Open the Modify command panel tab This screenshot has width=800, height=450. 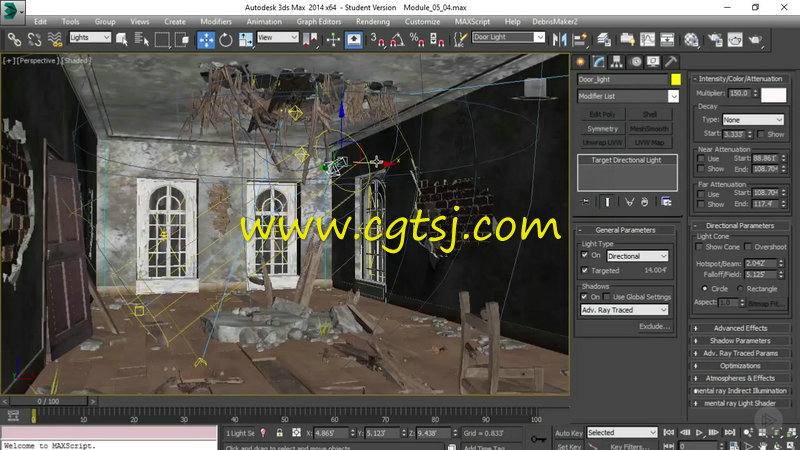click(x=598, y=62)
